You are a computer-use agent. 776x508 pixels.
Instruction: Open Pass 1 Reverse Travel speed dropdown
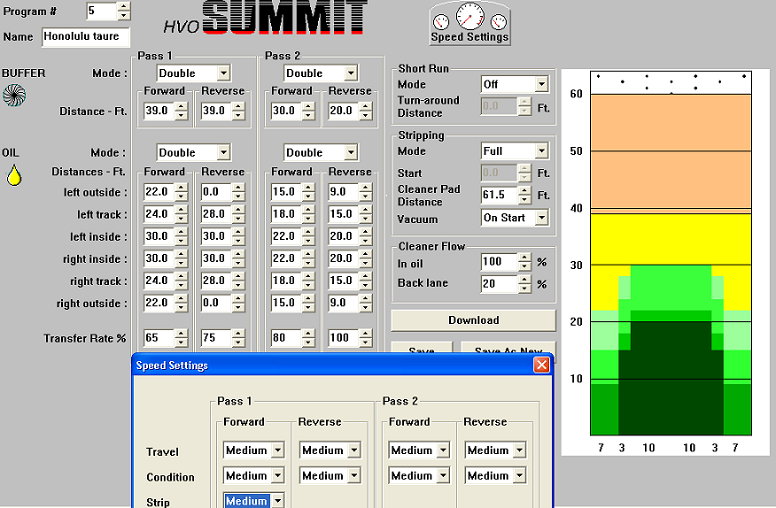(x=354, y=450)
